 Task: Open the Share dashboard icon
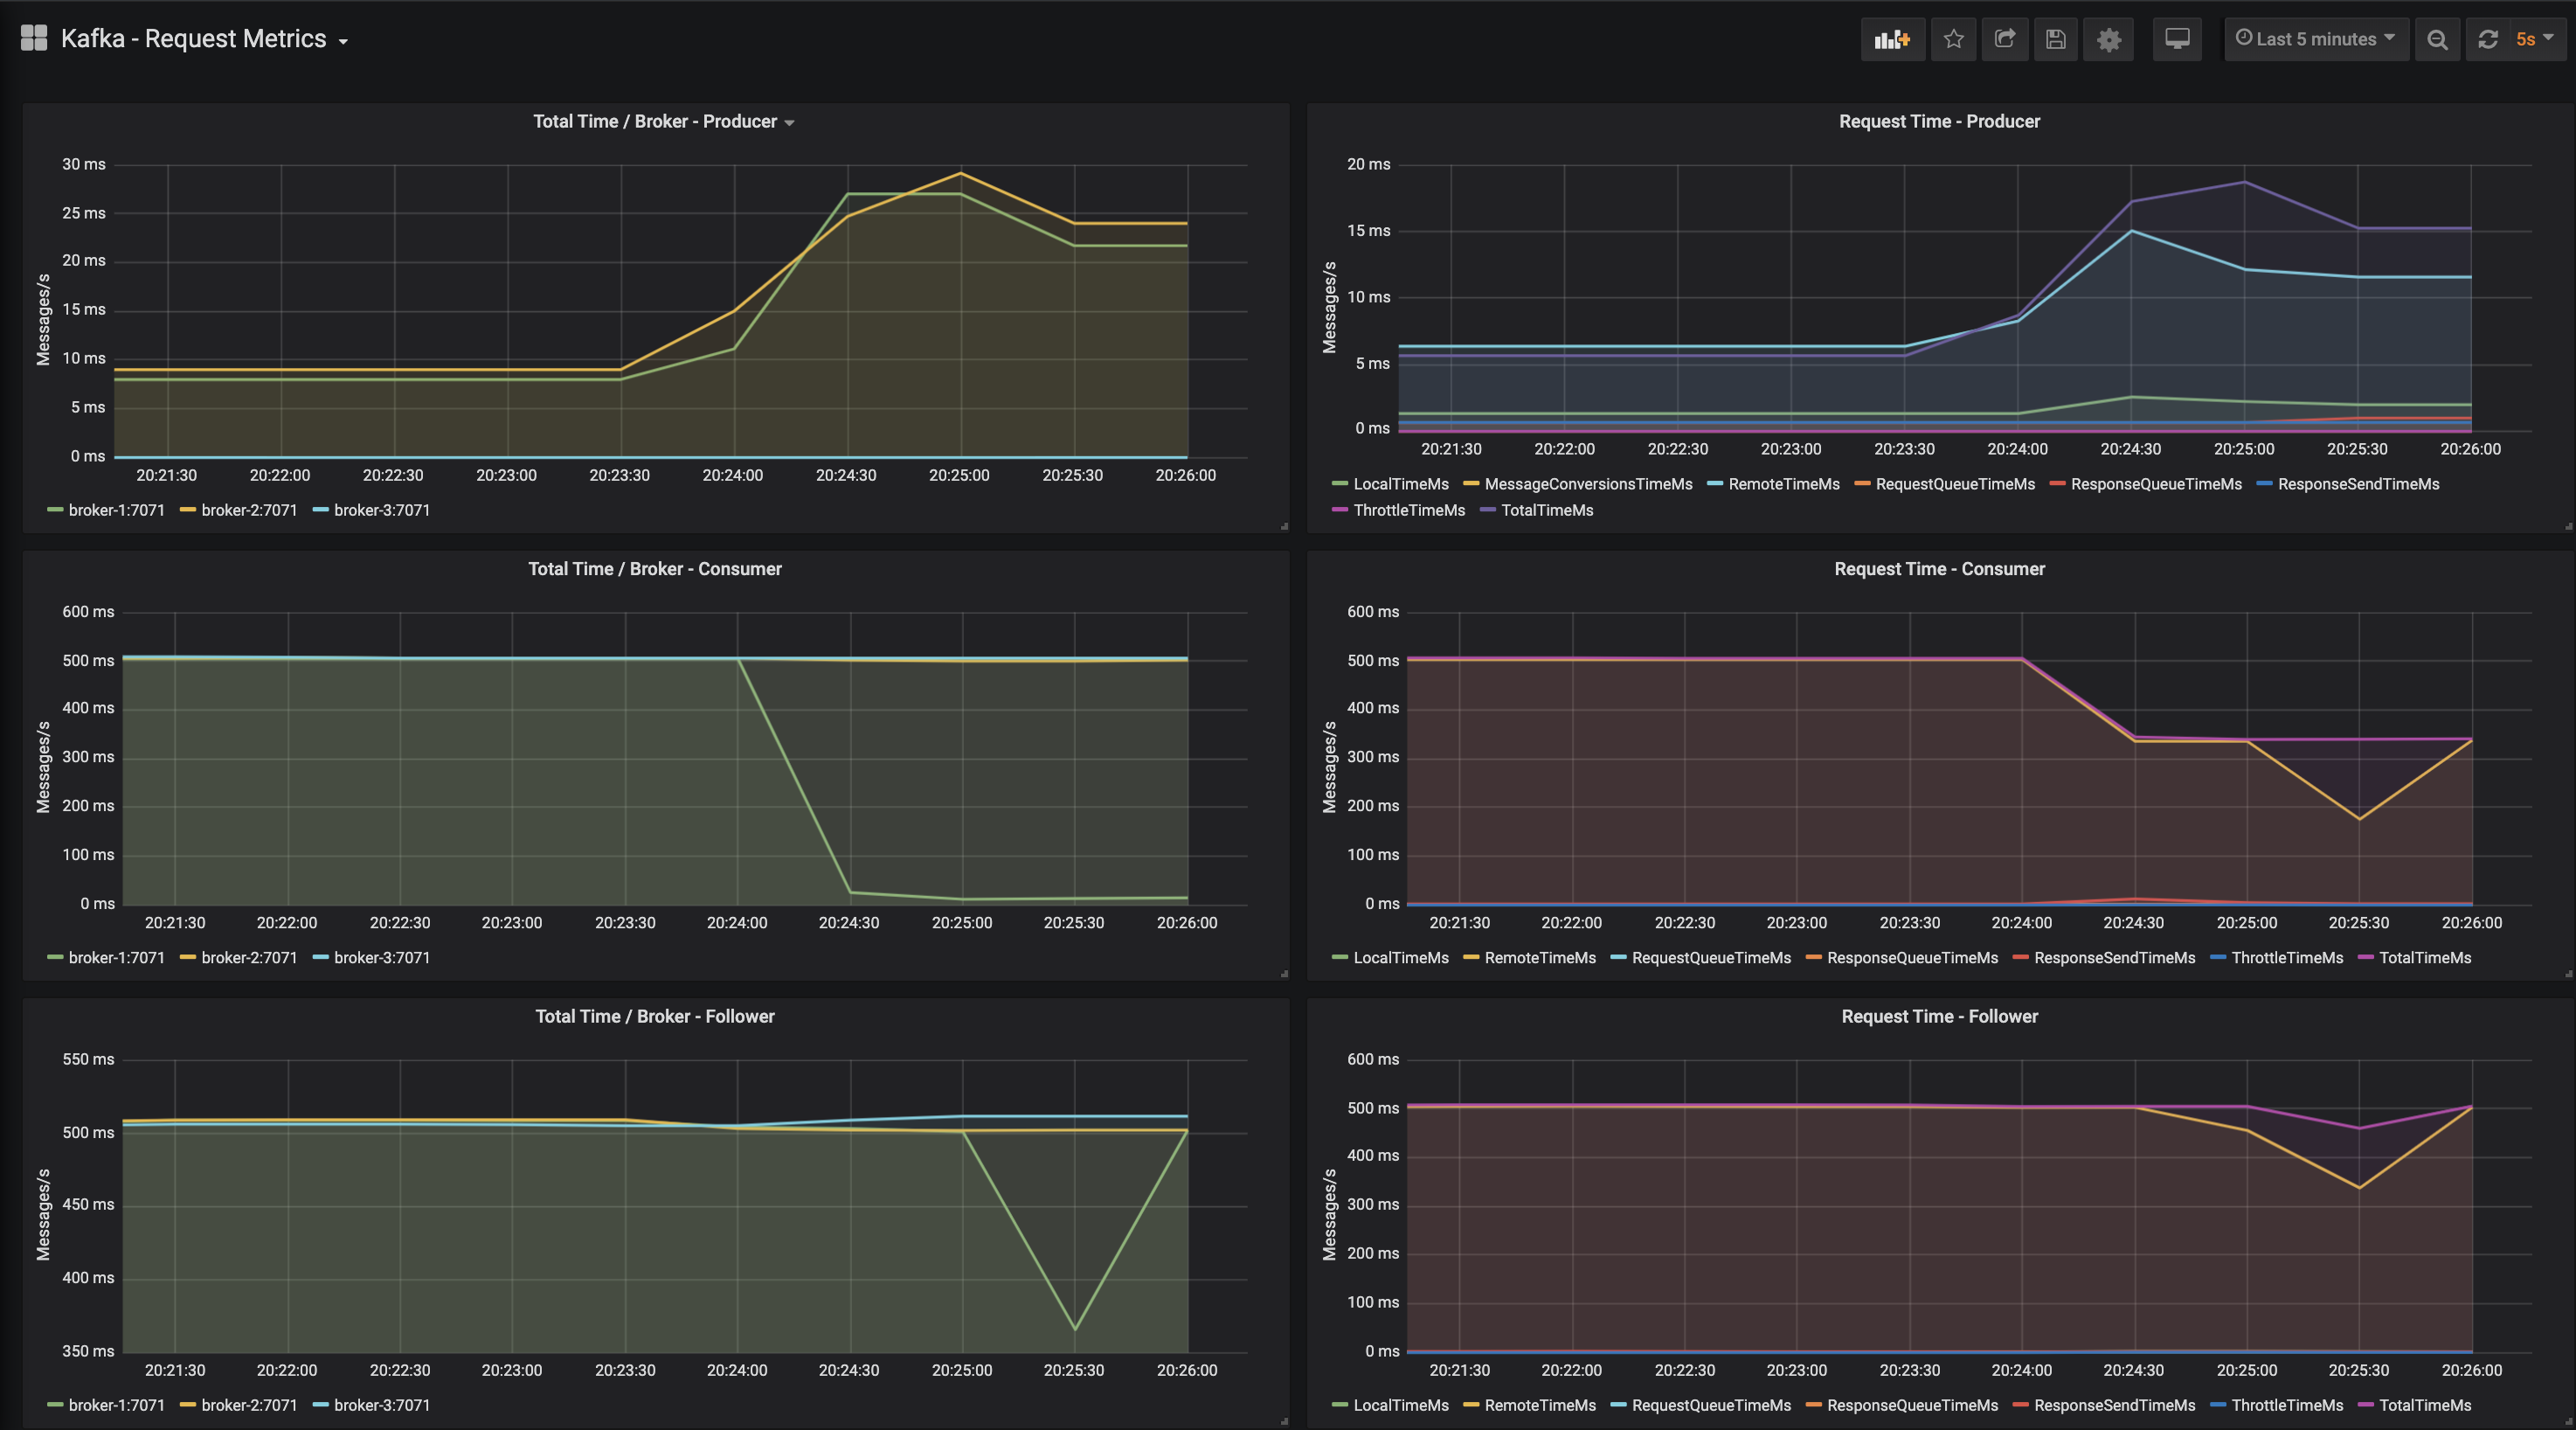[2005, 39]
